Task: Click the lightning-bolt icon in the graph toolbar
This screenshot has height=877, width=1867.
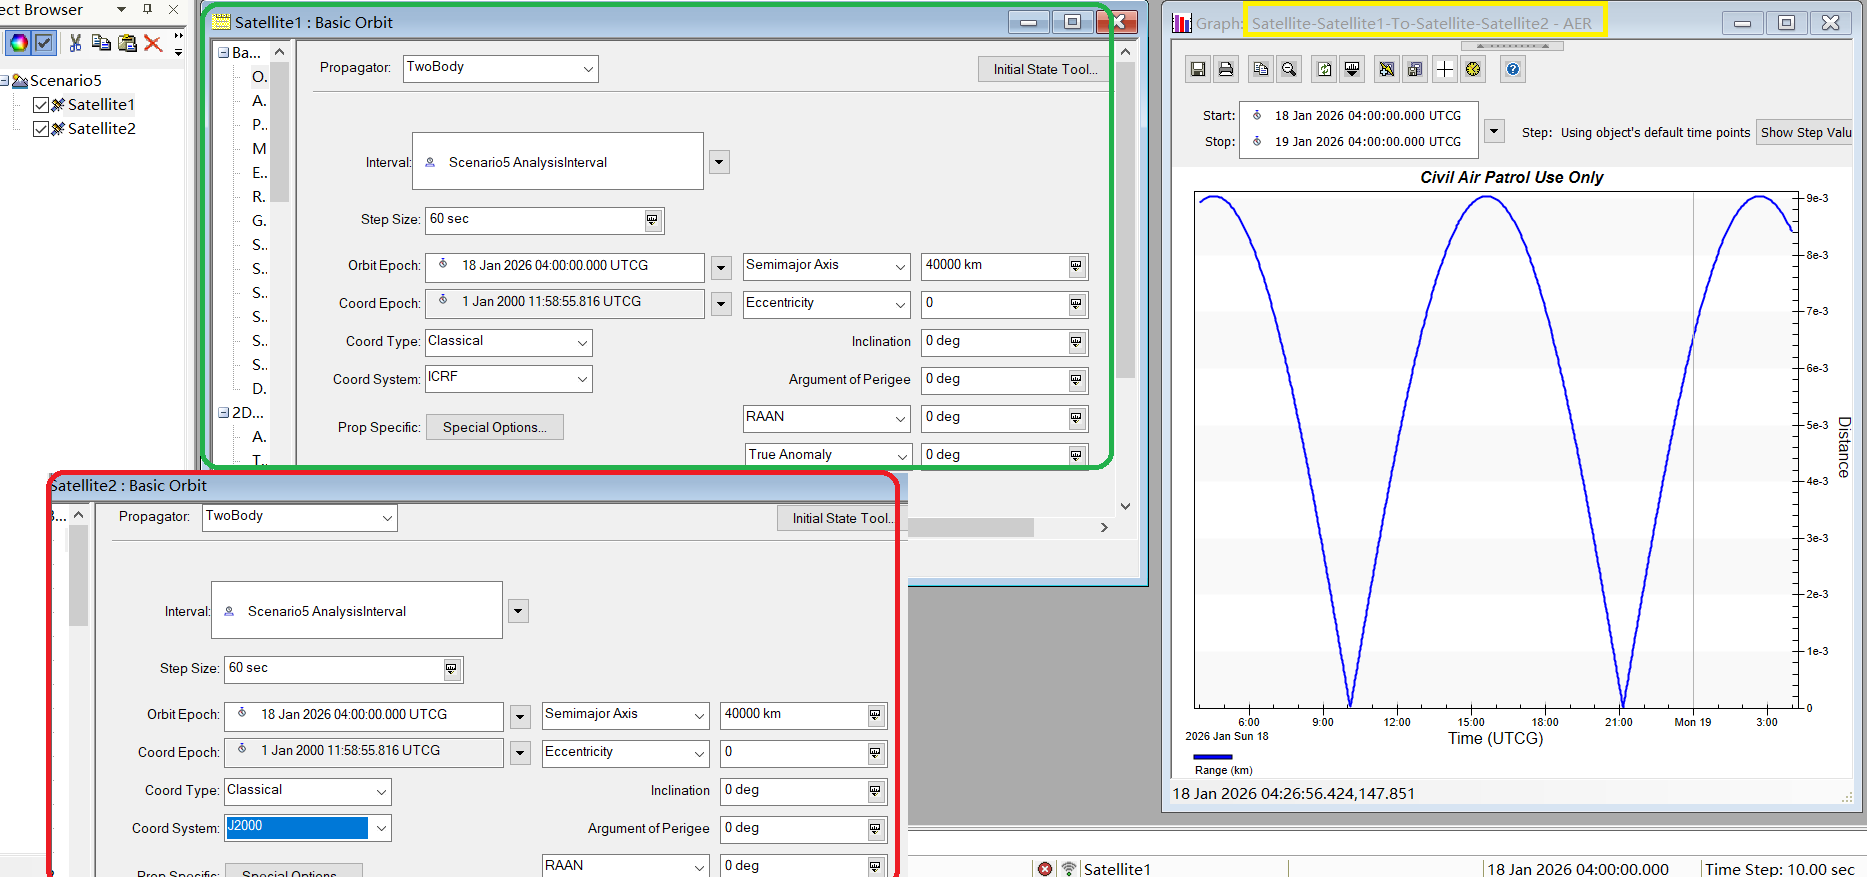Action: click(x=1387, y=69)
